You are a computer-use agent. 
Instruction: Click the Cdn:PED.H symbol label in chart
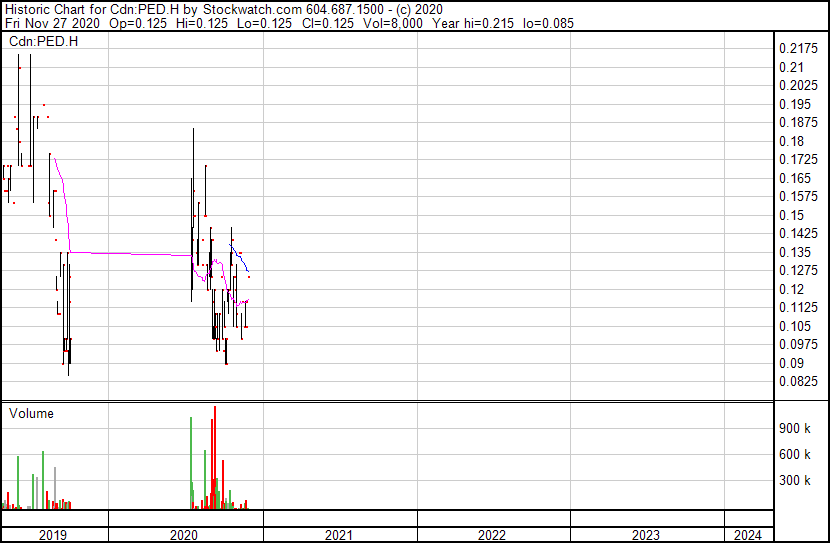point(43,42)
